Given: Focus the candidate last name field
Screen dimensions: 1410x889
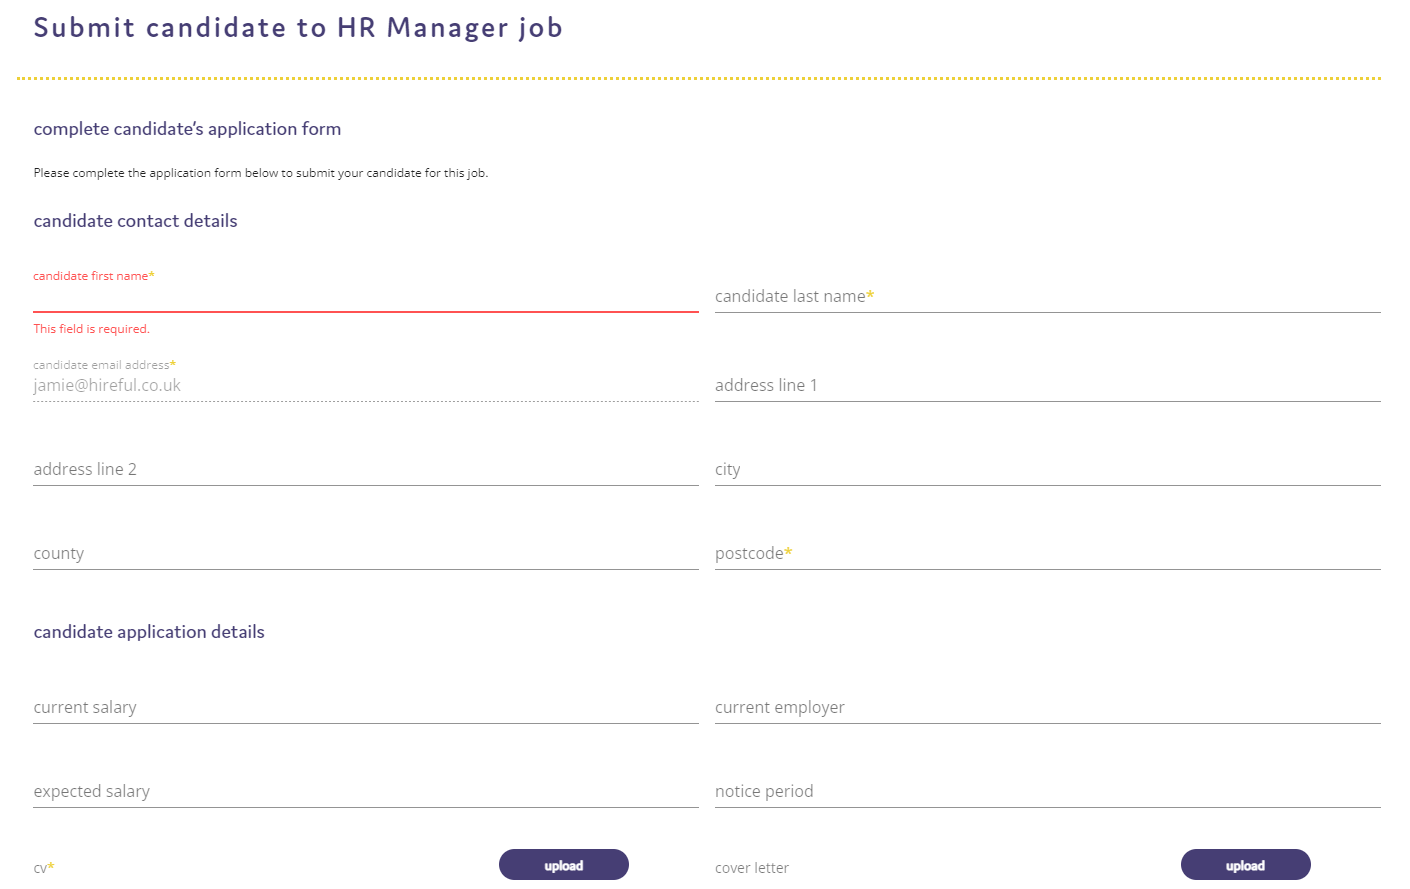Looking at the screenshot, I should point(1047,297).
